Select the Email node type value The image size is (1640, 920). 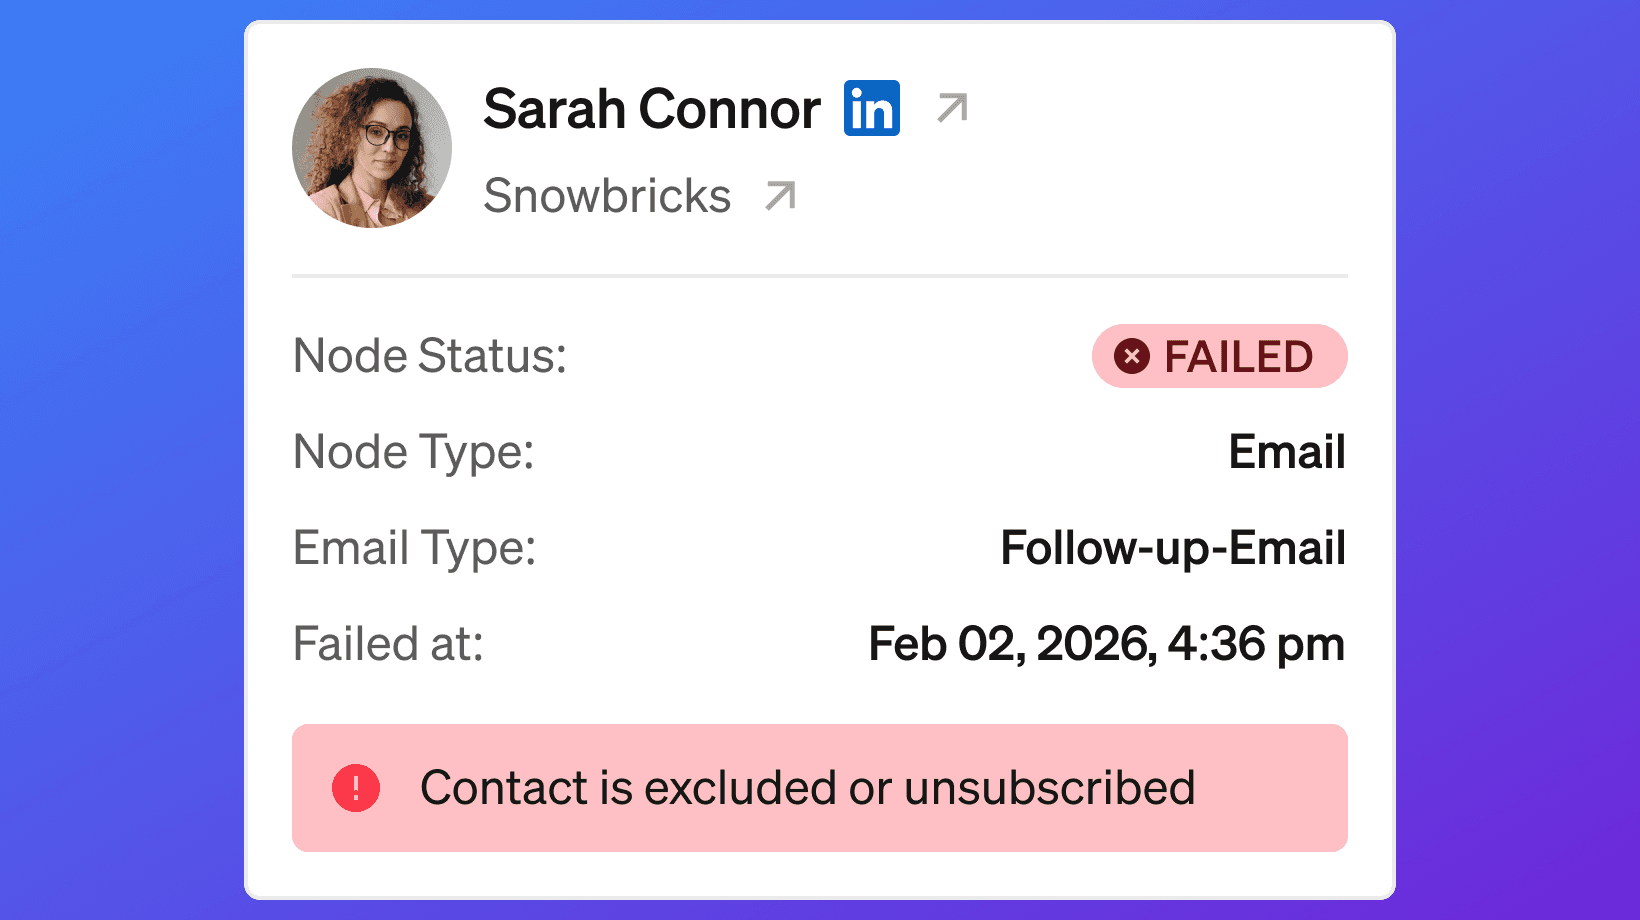coord(1287,452)
